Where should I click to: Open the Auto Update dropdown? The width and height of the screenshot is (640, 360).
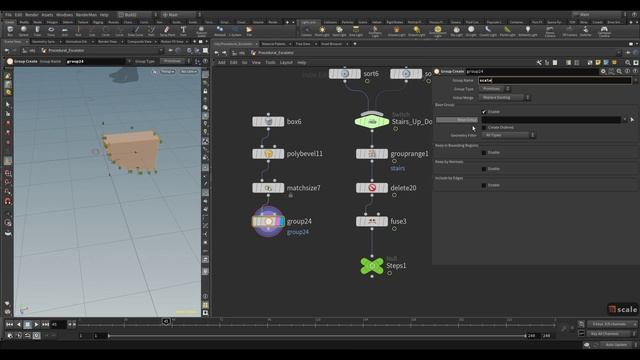point(618,345)
